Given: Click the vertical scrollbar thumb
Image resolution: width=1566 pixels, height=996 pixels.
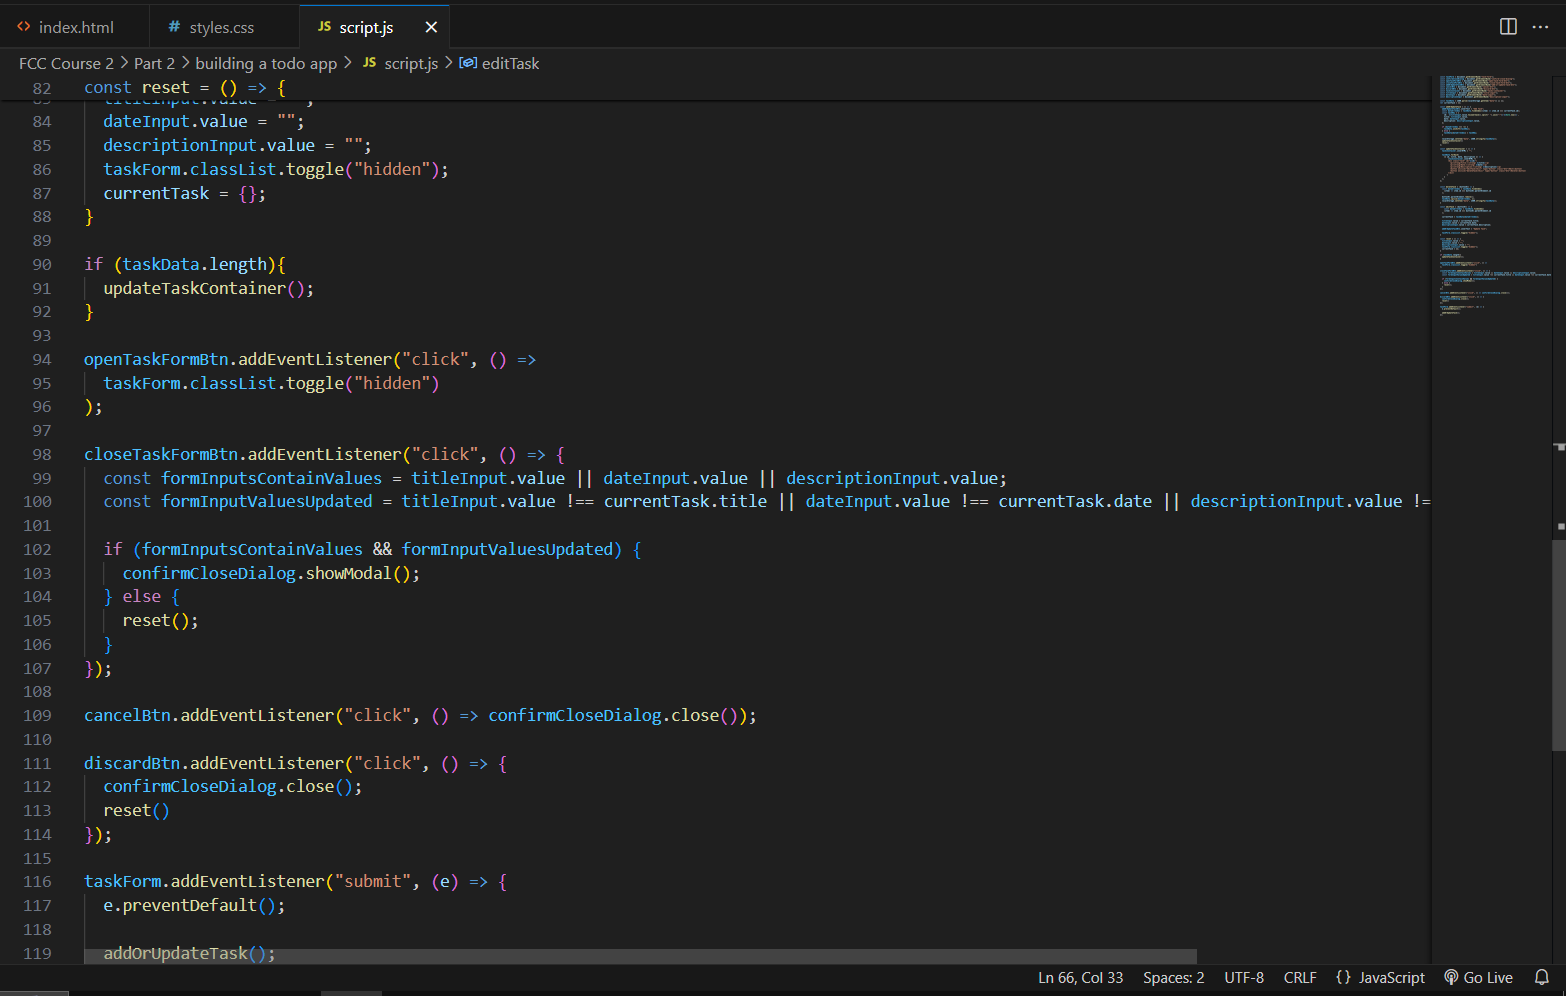Looking at the screenshot, I should tap(1558, 644).
